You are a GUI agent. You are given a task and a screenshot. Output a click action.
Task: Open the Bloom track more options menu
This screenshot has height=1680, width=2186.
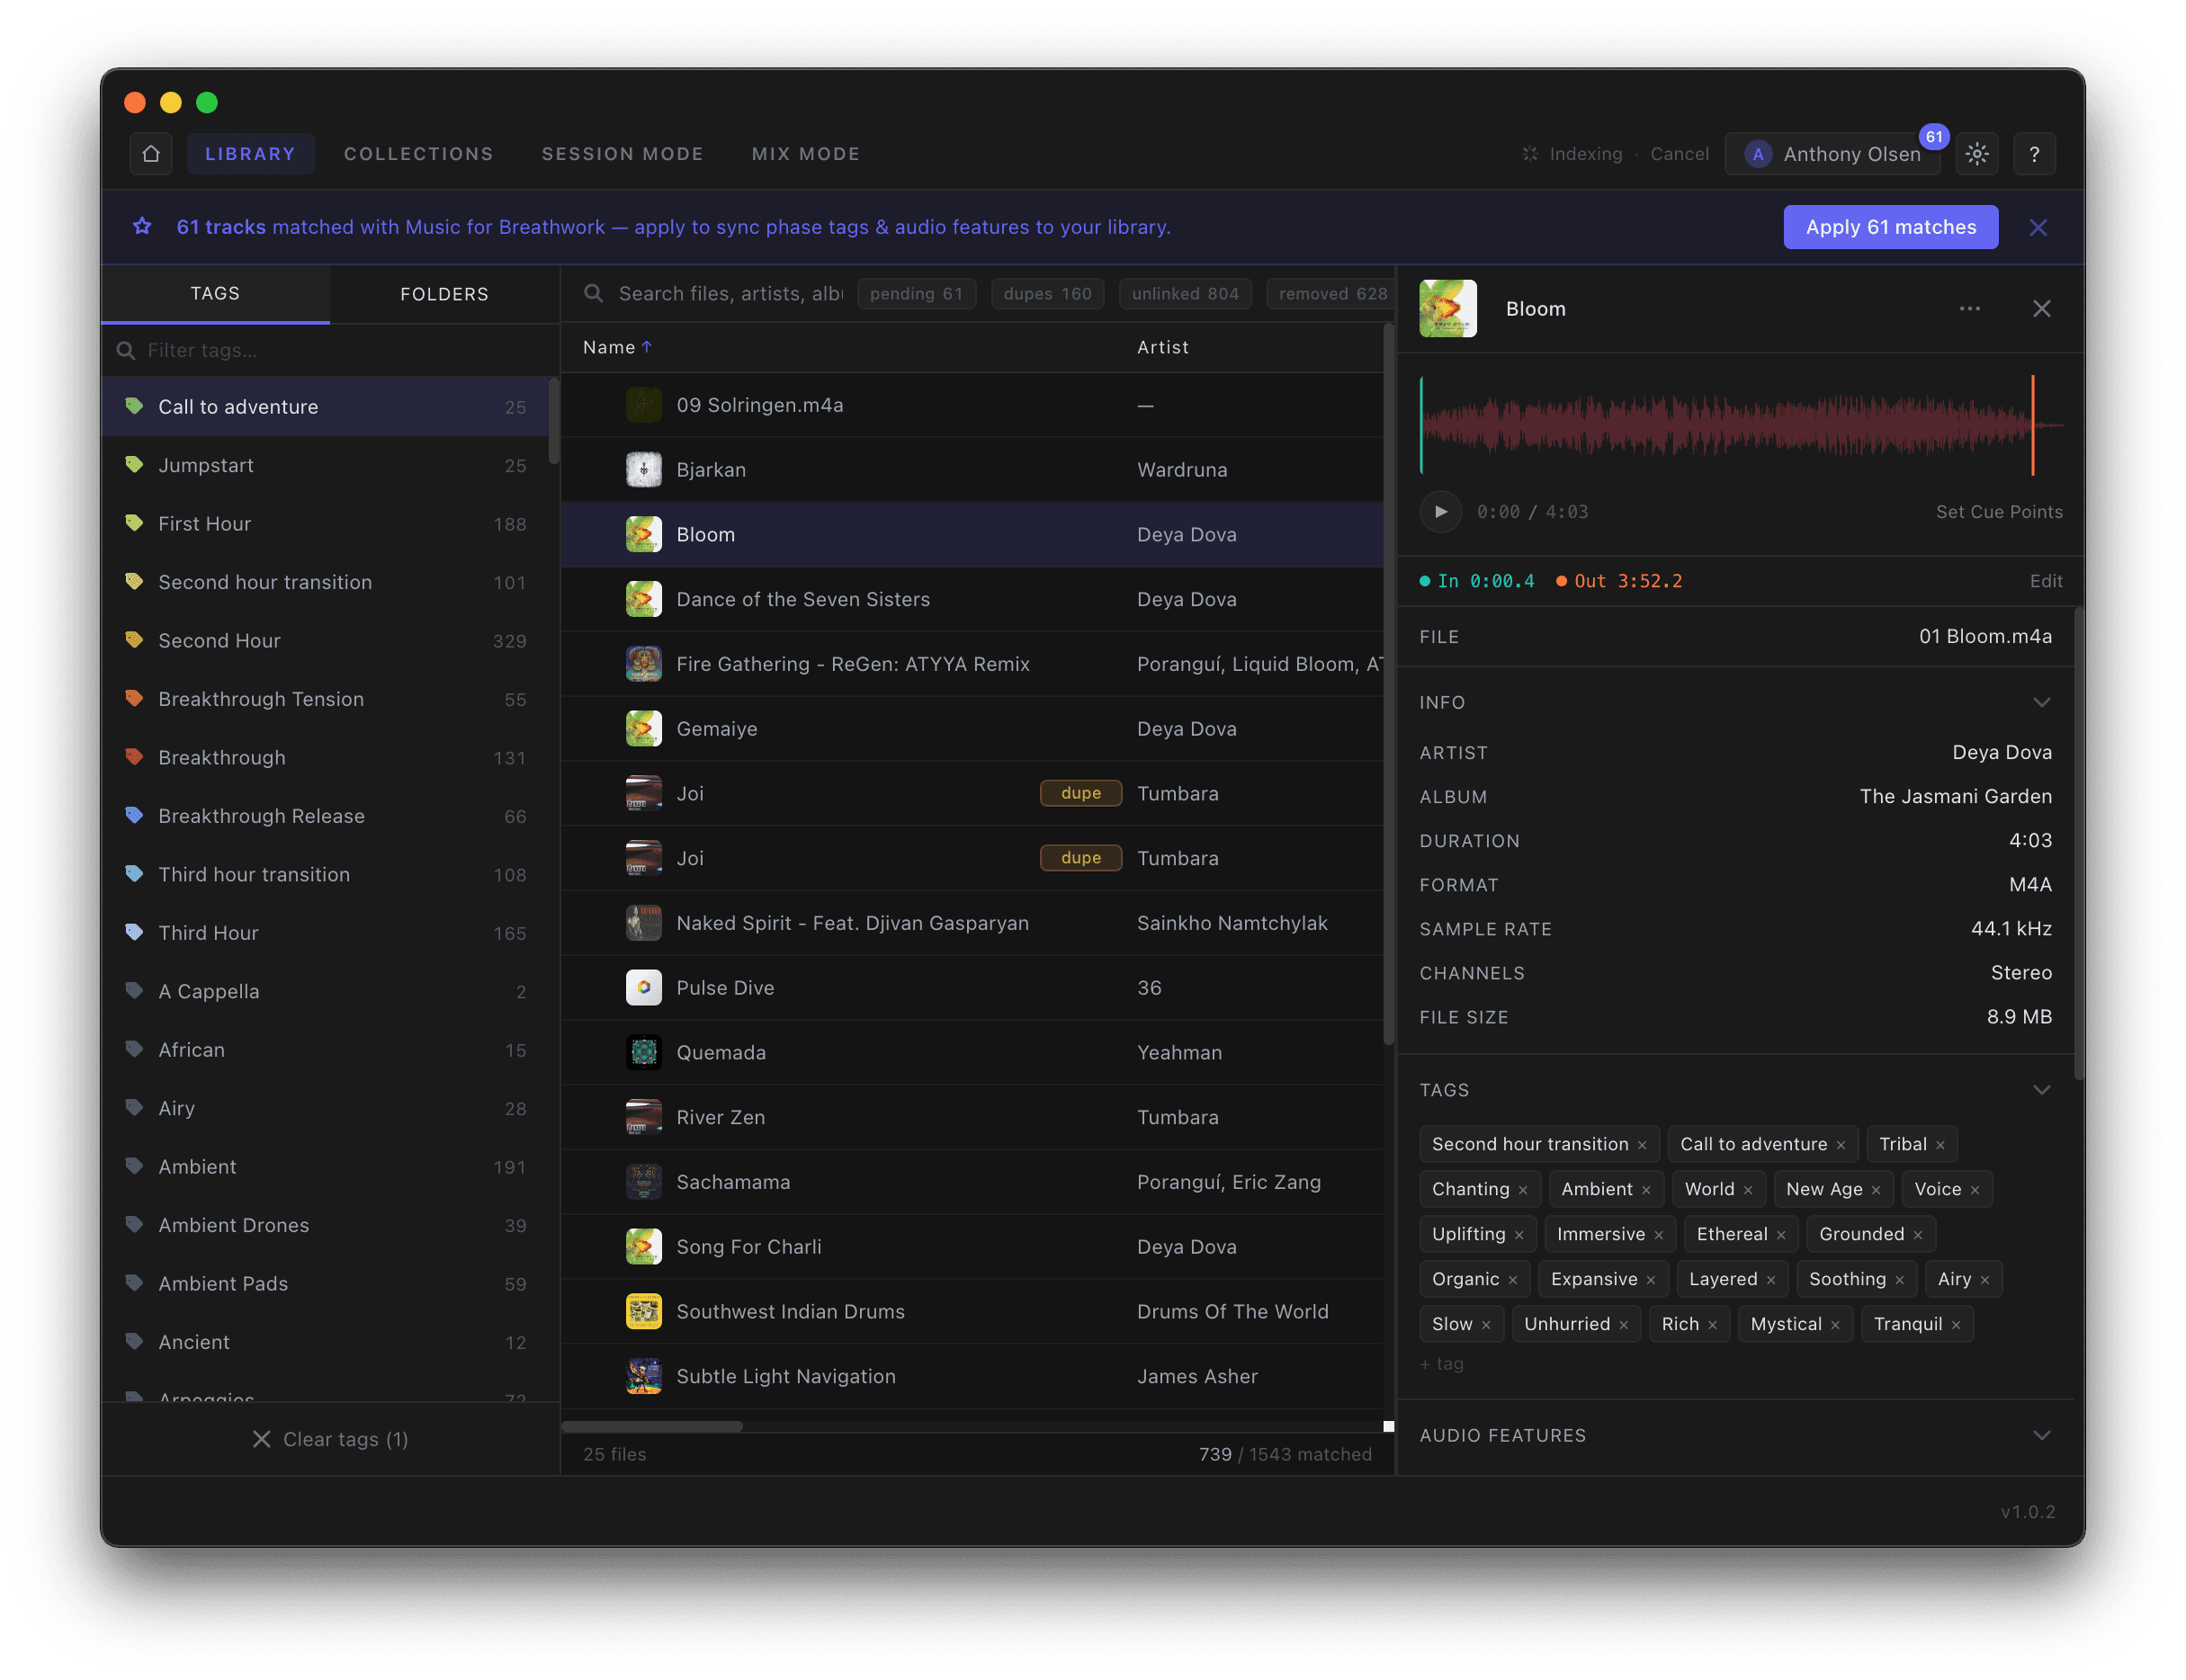point(1970,309)
